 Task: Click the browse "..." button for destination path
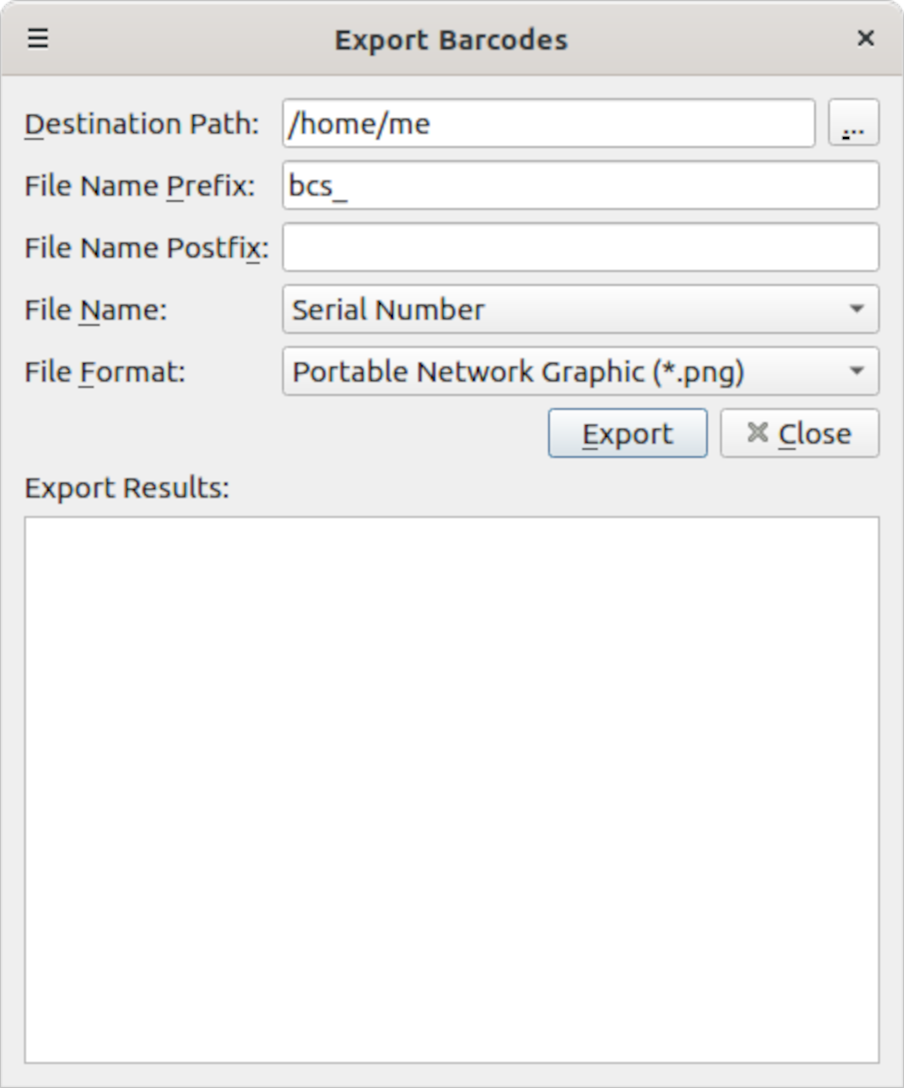tap(853, 124)
